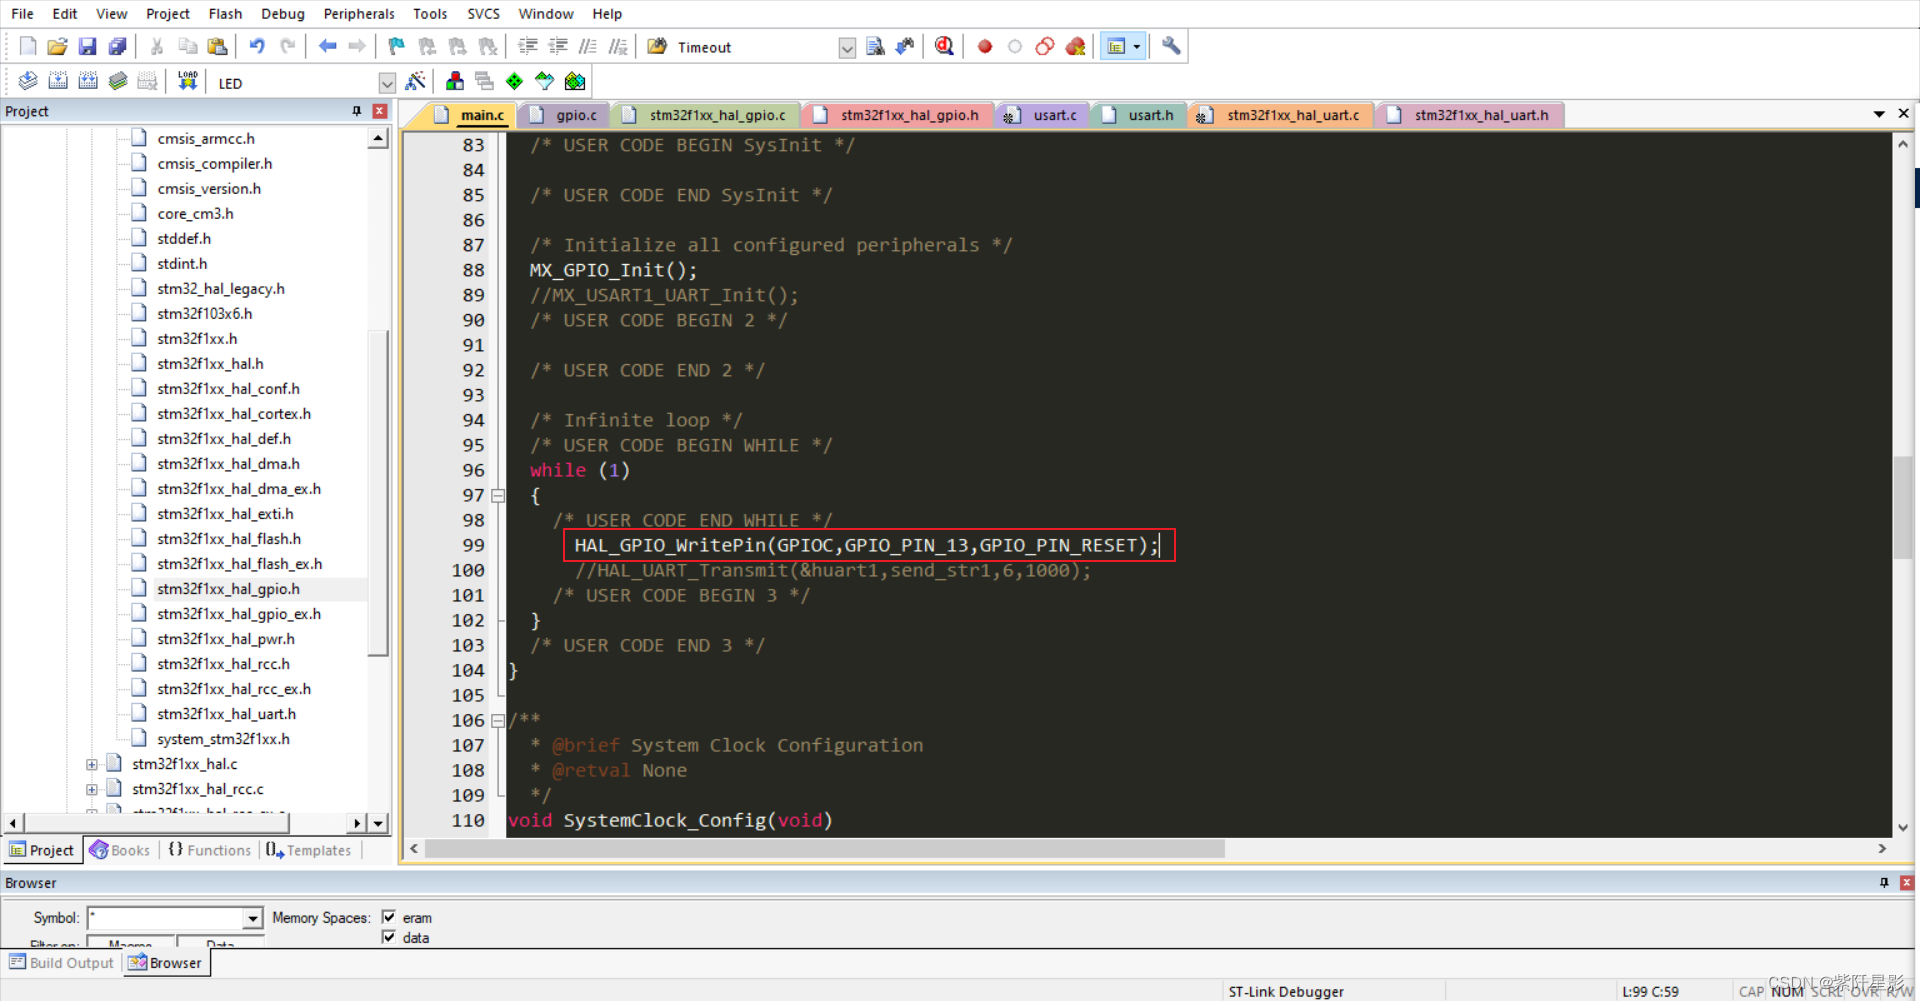Insert or remove a bookmark
1920x1001 pixels.
tap(394, 46)
